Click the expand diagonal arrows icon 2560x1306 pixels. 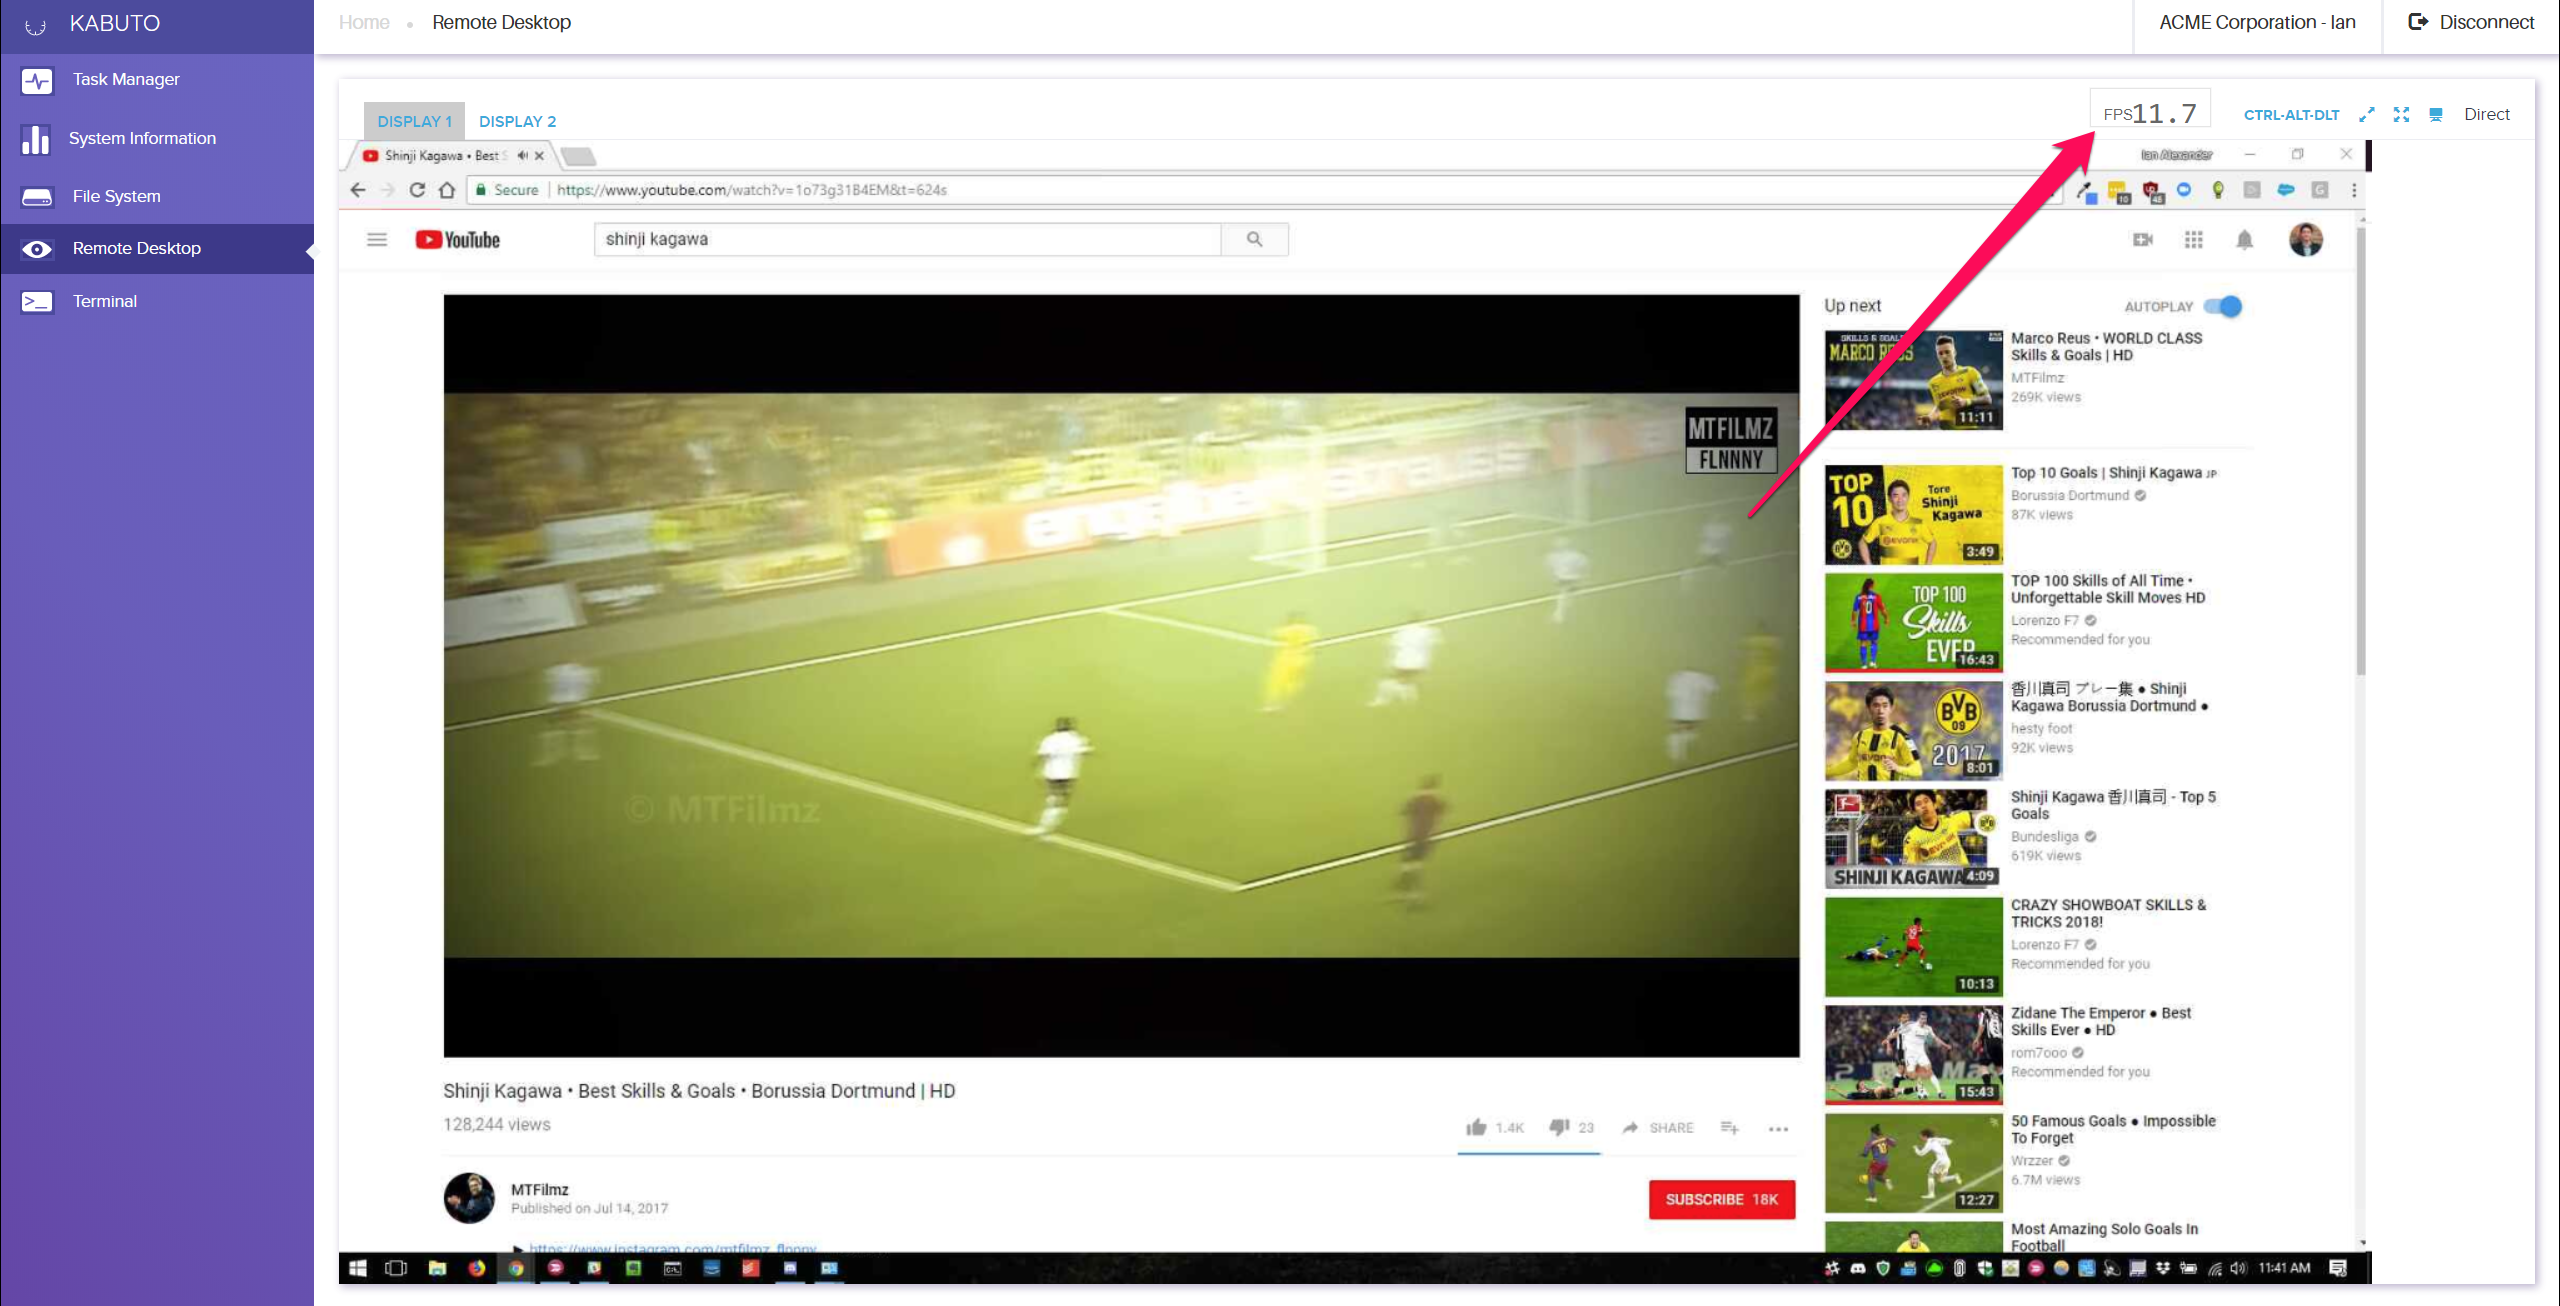(2366, 115)
